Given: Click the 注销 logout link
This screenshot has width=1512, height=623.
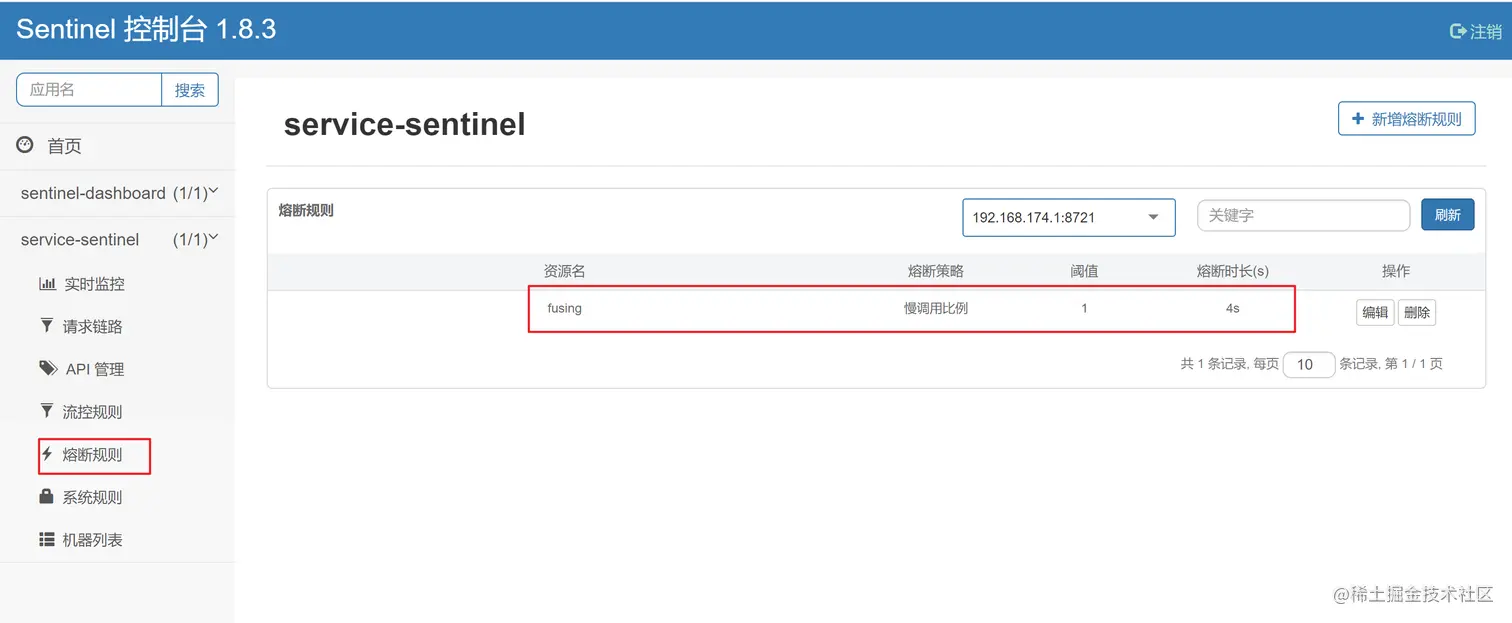Looking at the screenshot, I should pyautogui.click(x=1475, y=31).
